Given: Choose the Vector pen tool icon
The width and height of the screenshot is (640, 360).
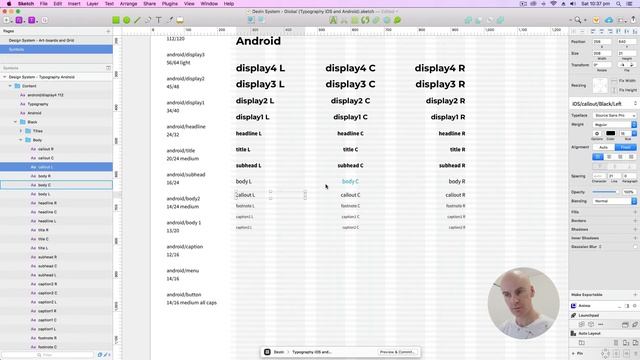Looking at the screenshot, I should coord(148,20).
